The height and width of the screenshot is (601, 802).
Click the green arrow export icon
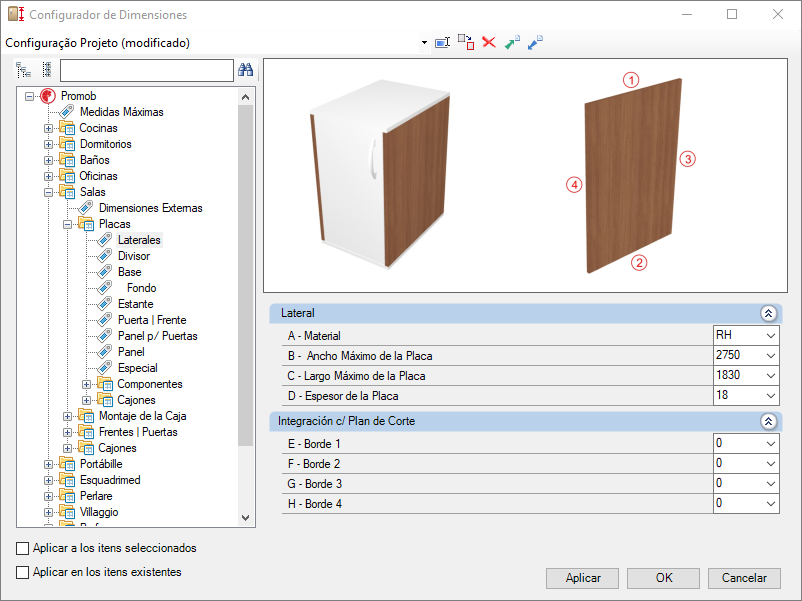[512, 42]
